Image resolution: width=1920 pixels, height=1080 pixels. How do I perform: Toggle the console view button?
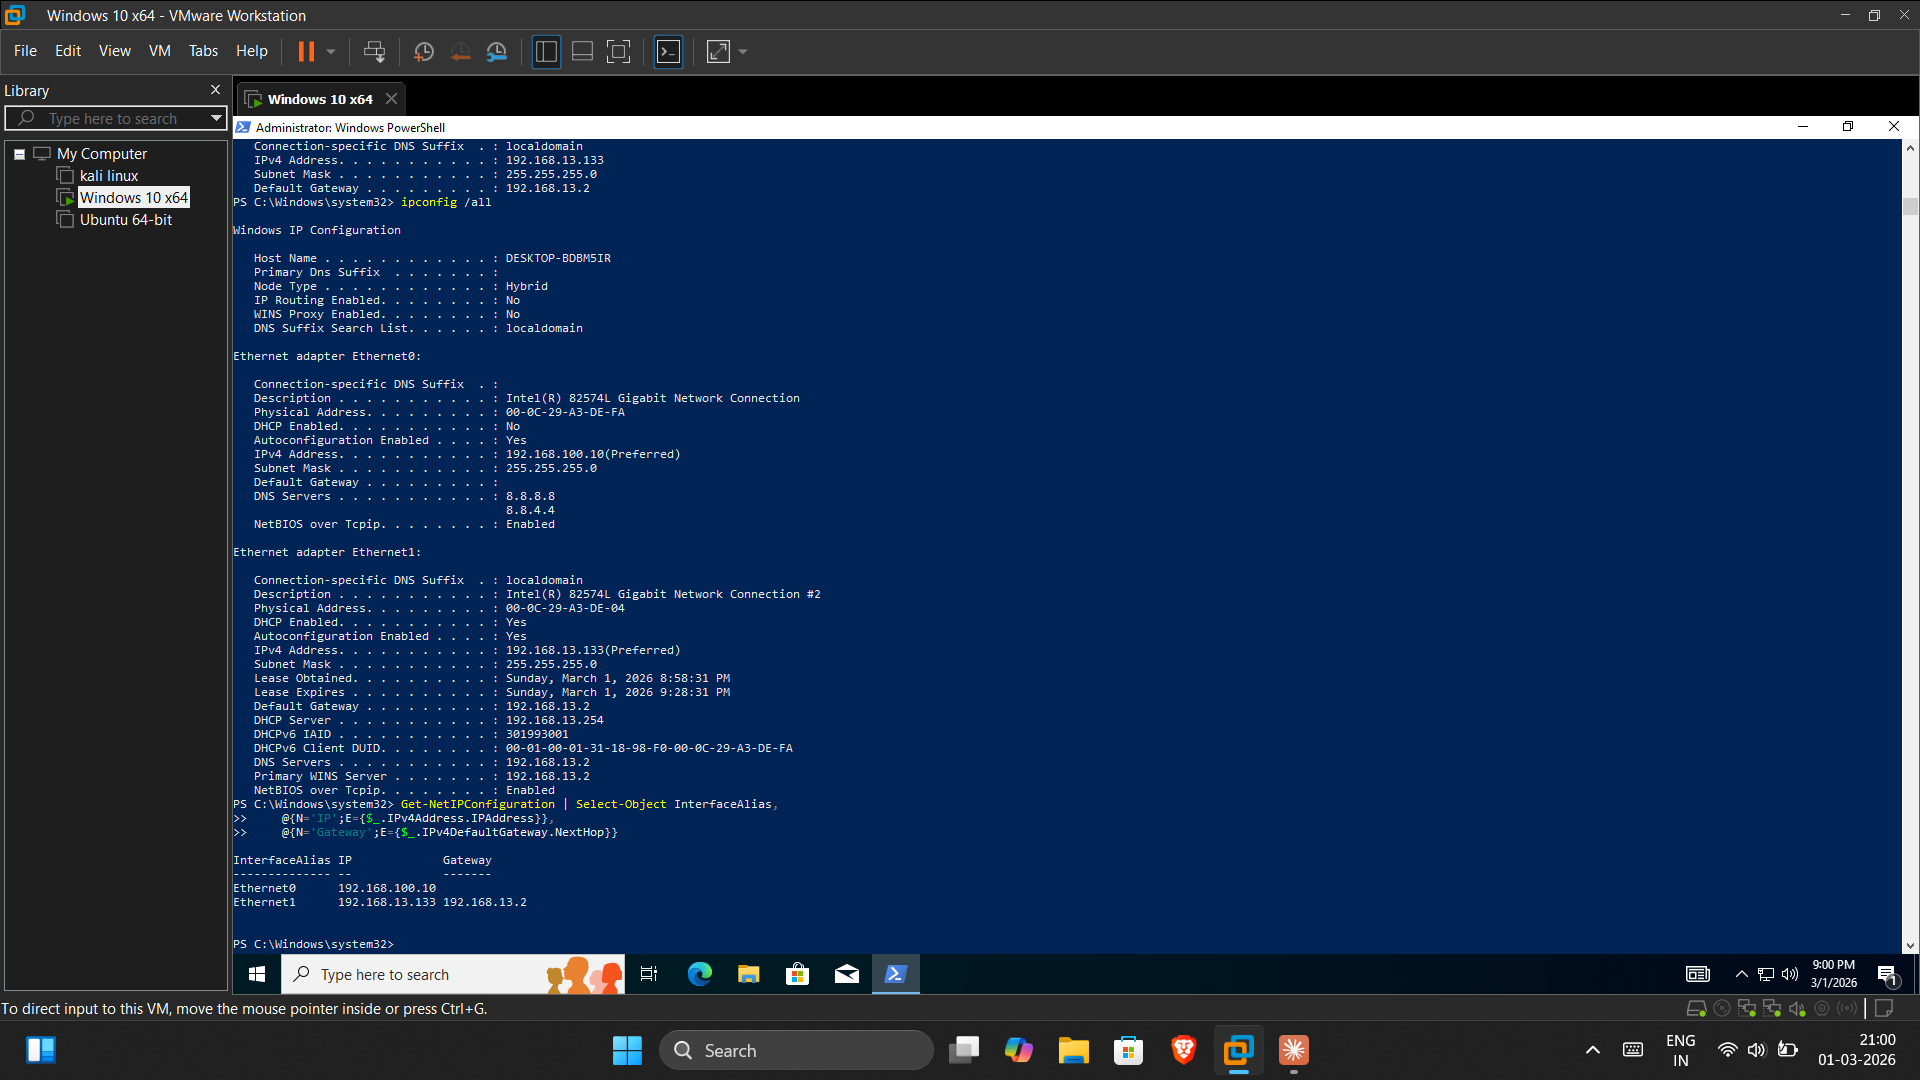[x=668, y=51]
